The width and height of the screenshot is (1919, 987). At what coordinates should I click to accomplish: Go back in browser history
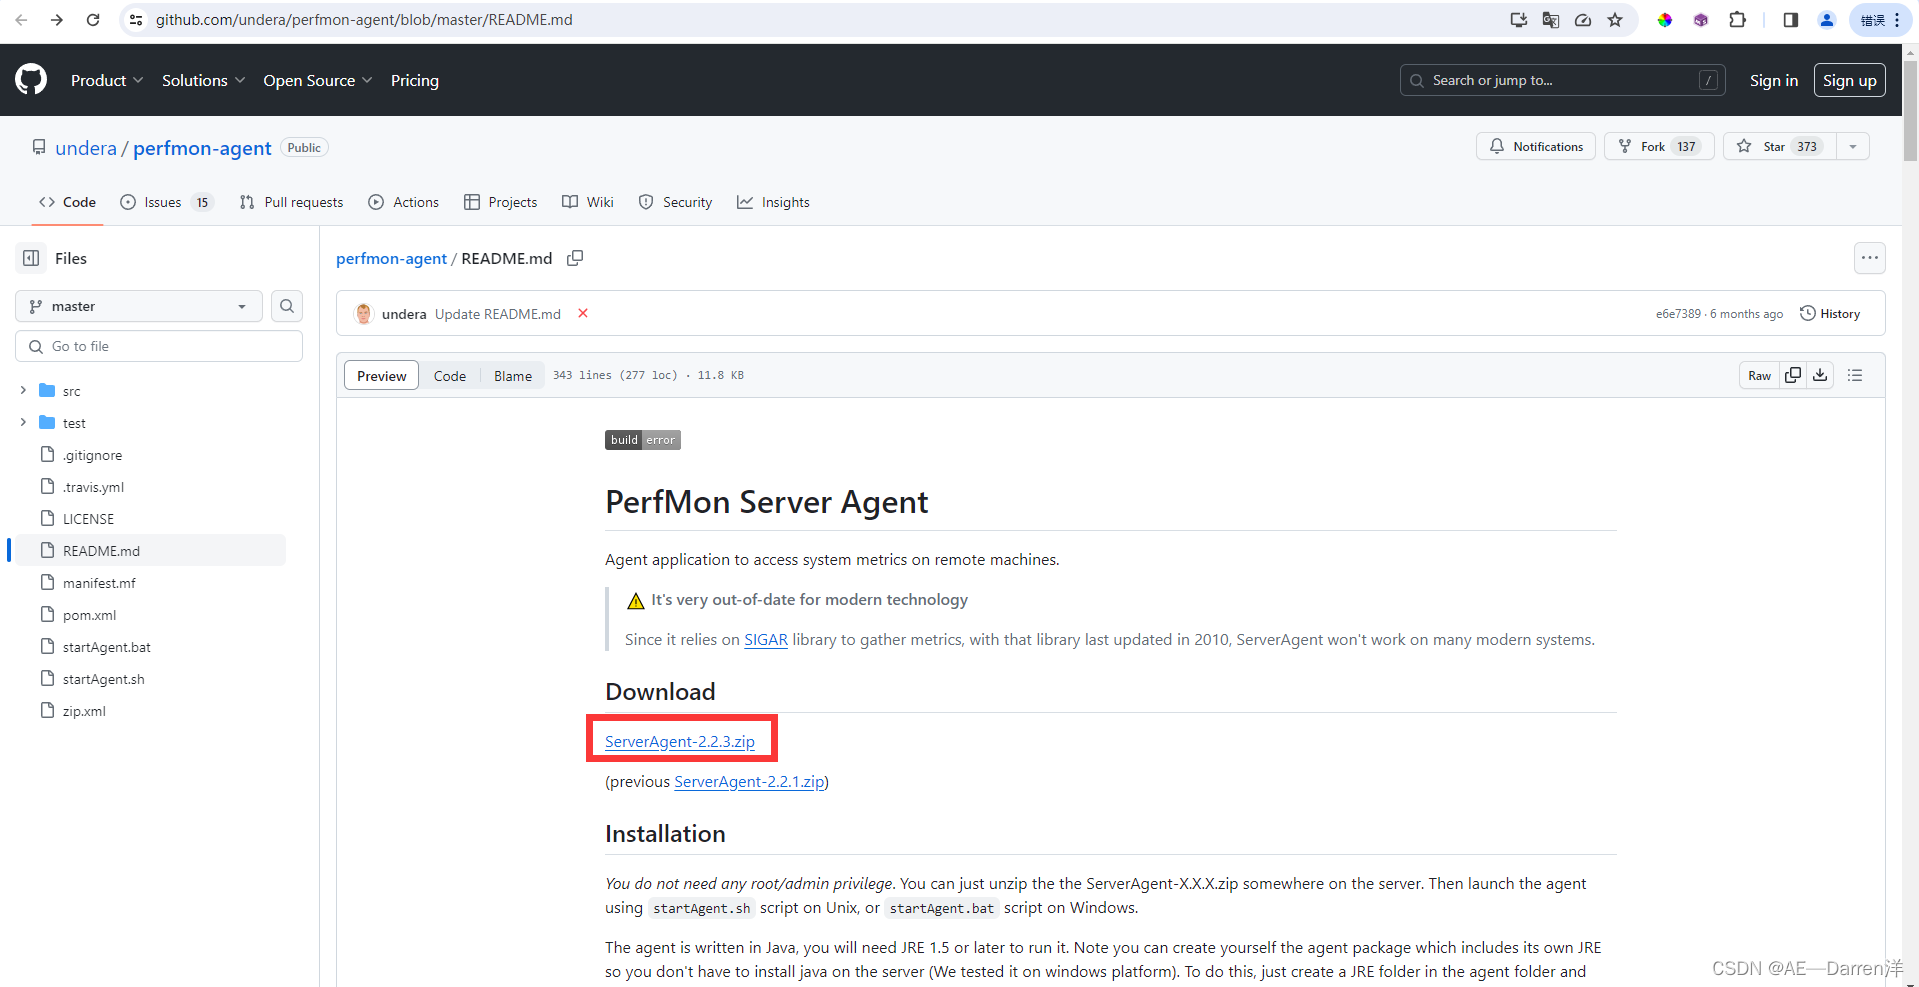21,20
